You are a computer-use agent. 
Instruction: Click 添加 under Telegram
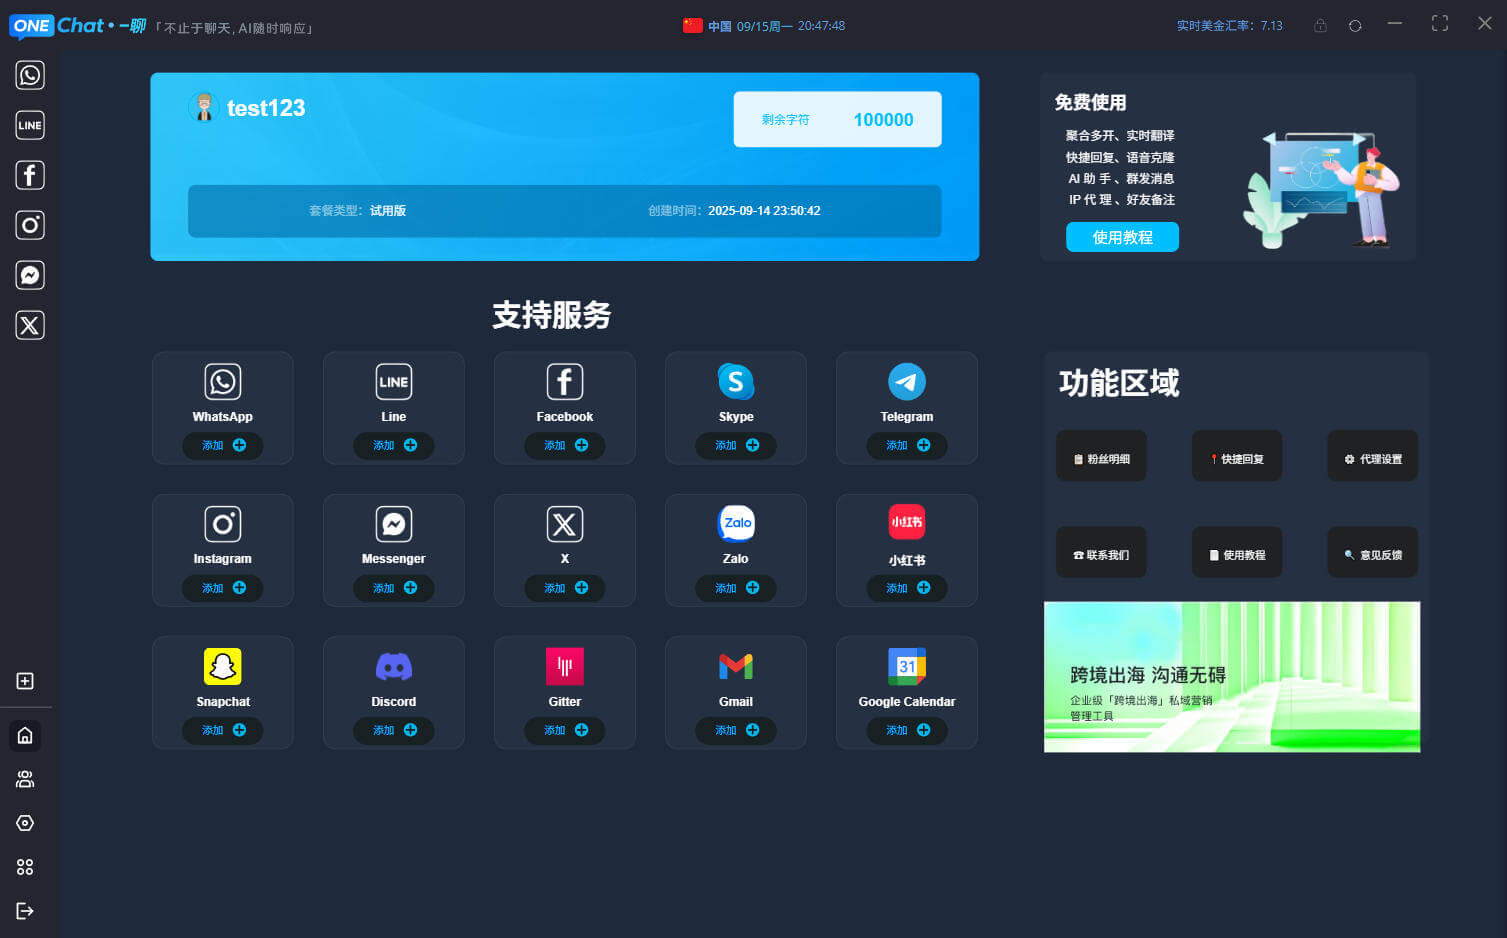(906, 445)
